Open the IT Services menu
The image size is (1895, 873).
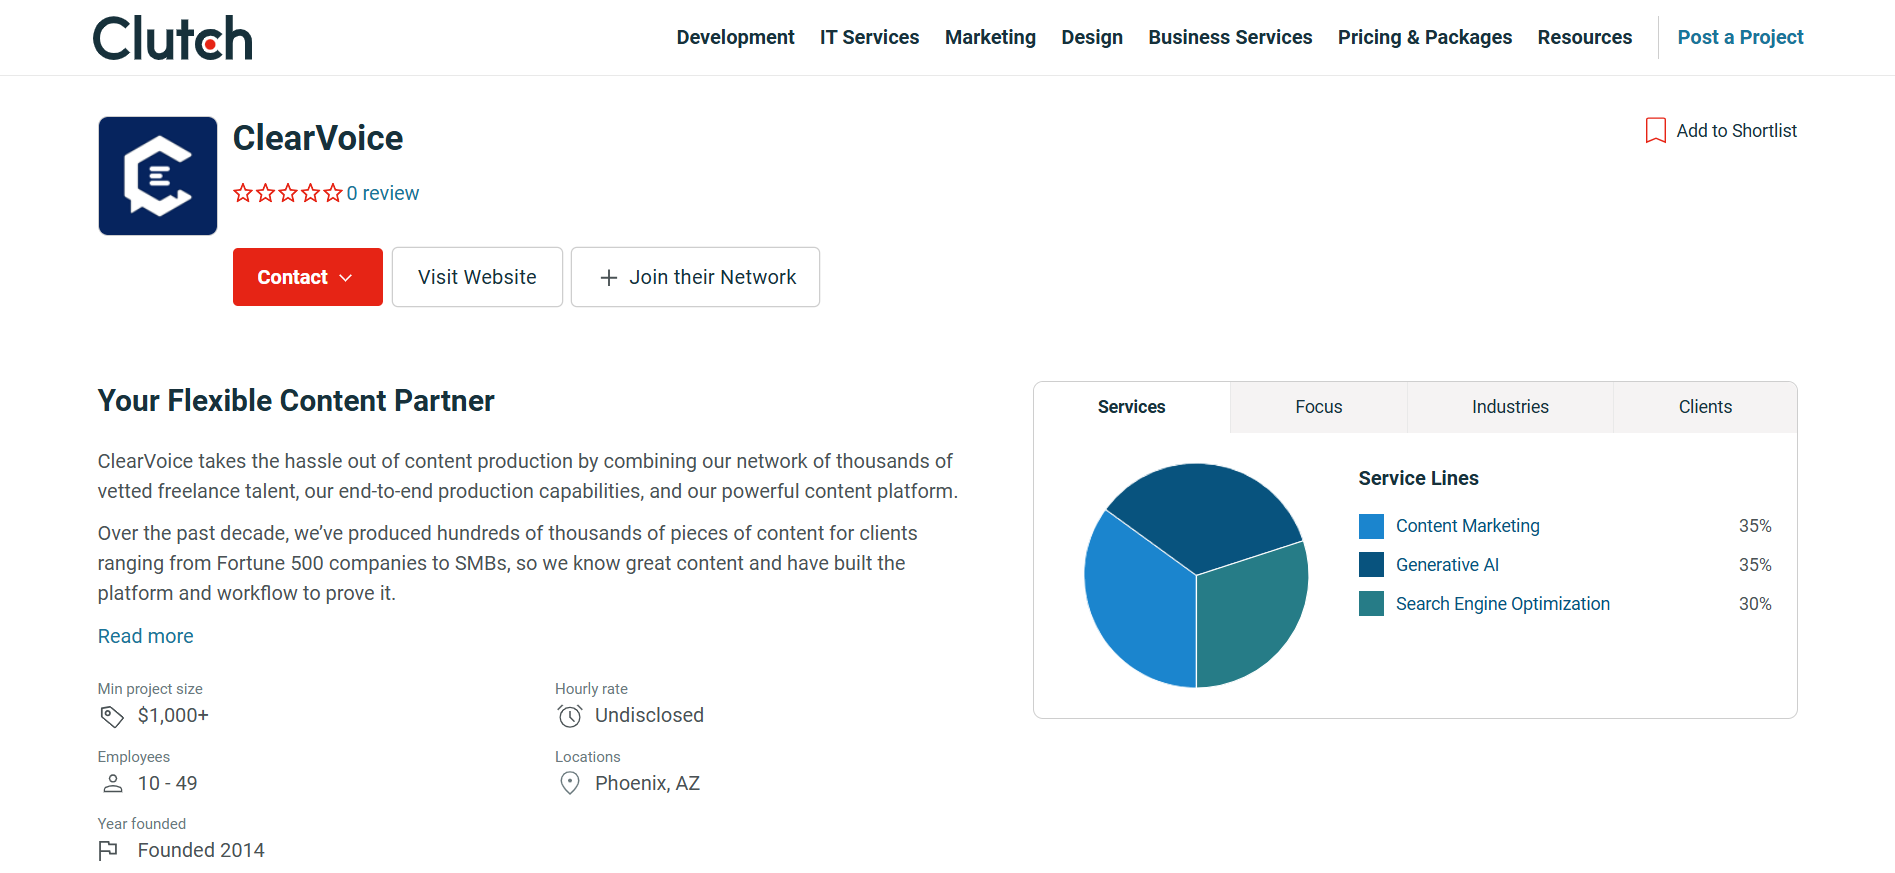[x=869, y=37]
